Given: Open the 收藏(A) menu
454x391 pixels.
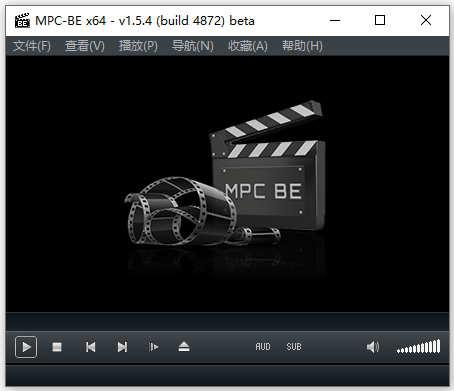Looking at the screenshot, I should (x=248, y=46).
